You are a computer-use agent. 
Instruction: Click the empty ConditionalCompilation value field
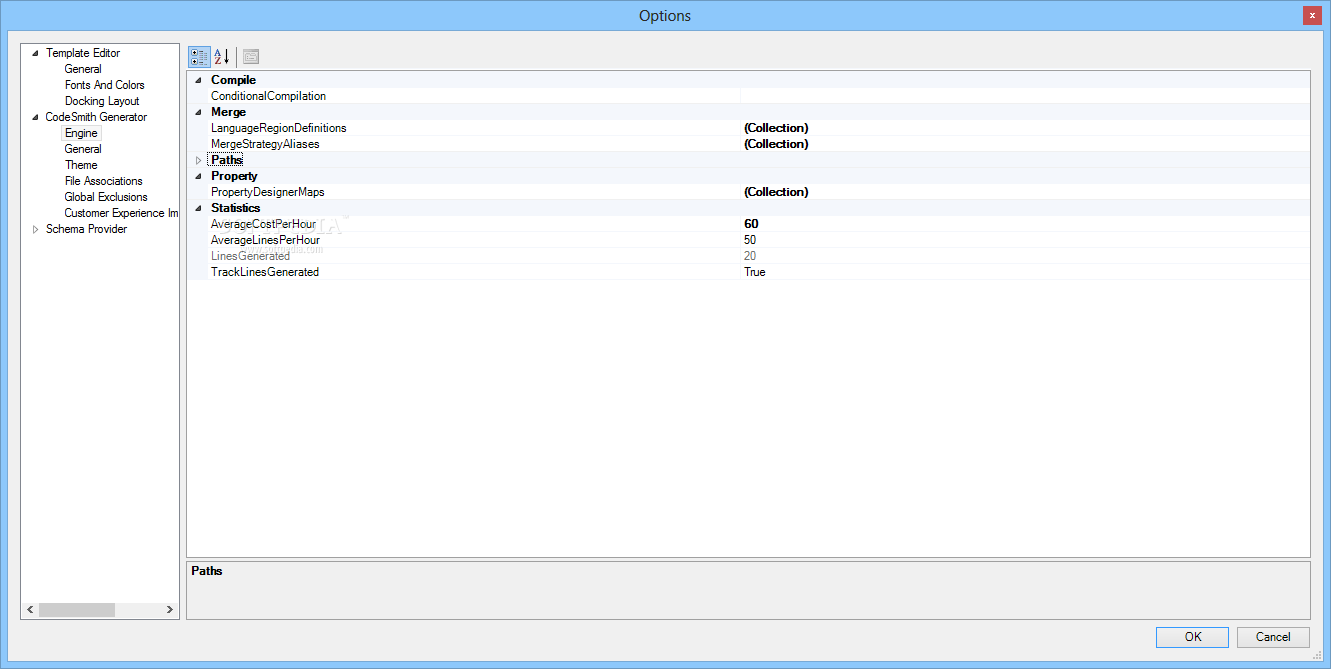pyautogui.click(x=1025, y=96)
